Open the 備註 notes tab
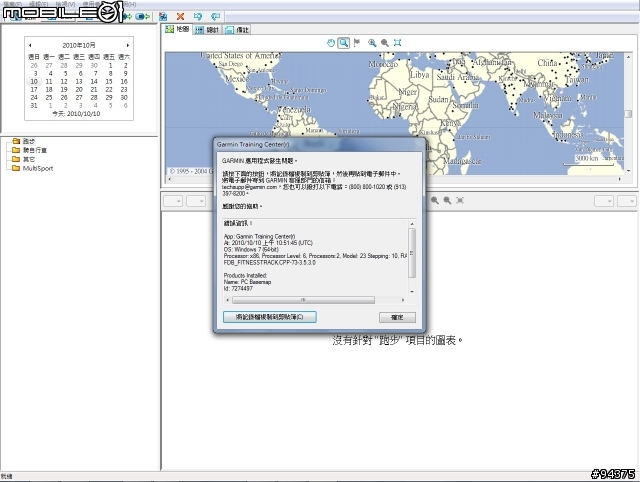This screenshot has width=640, height=482. coord(239,30)
